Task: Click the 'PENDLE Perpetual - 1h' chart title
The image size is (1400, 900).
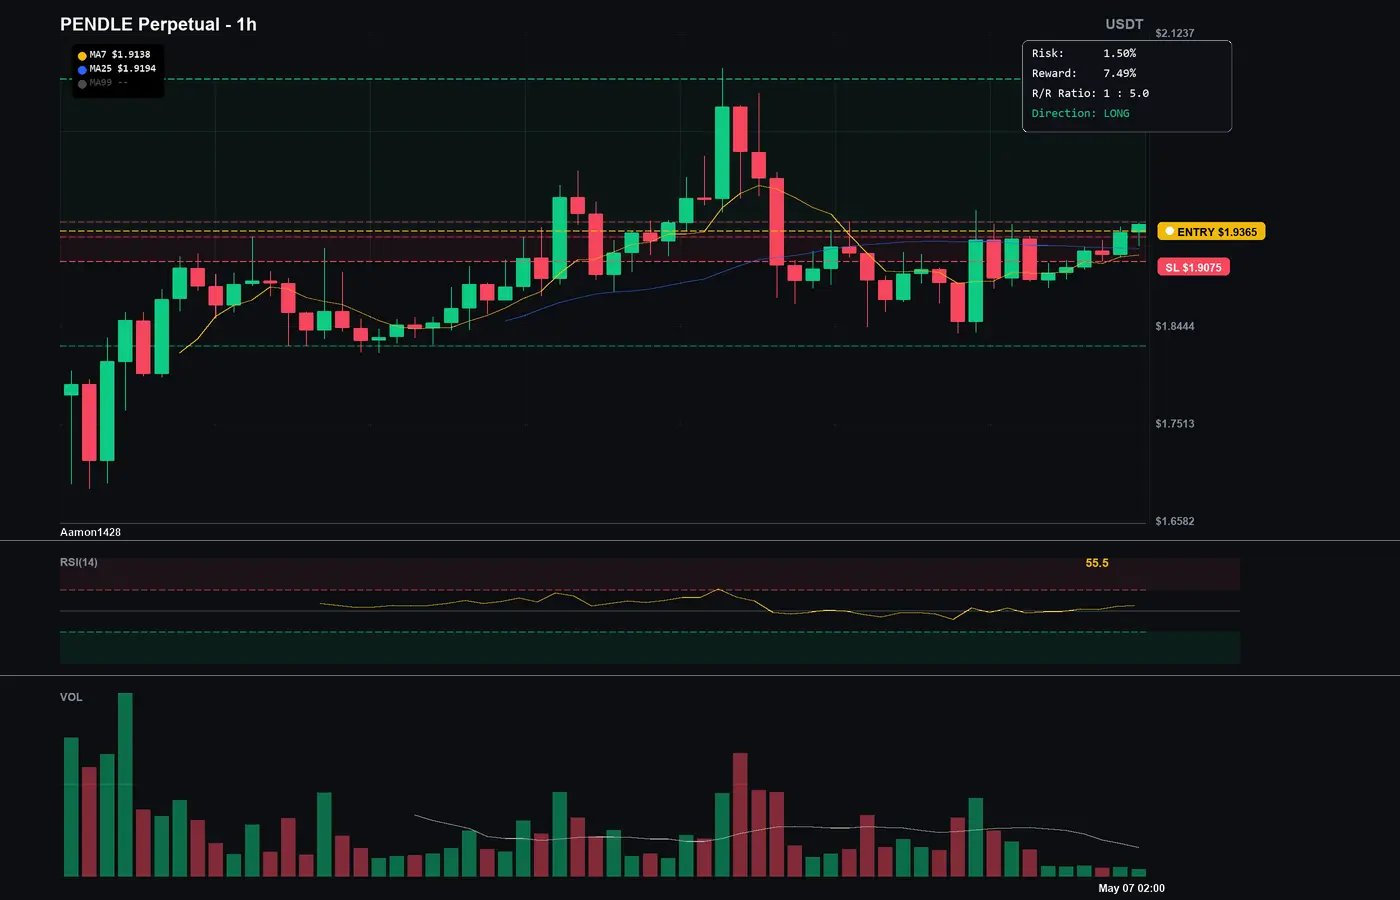Action: pyautogui.click(x=158, y=24)
